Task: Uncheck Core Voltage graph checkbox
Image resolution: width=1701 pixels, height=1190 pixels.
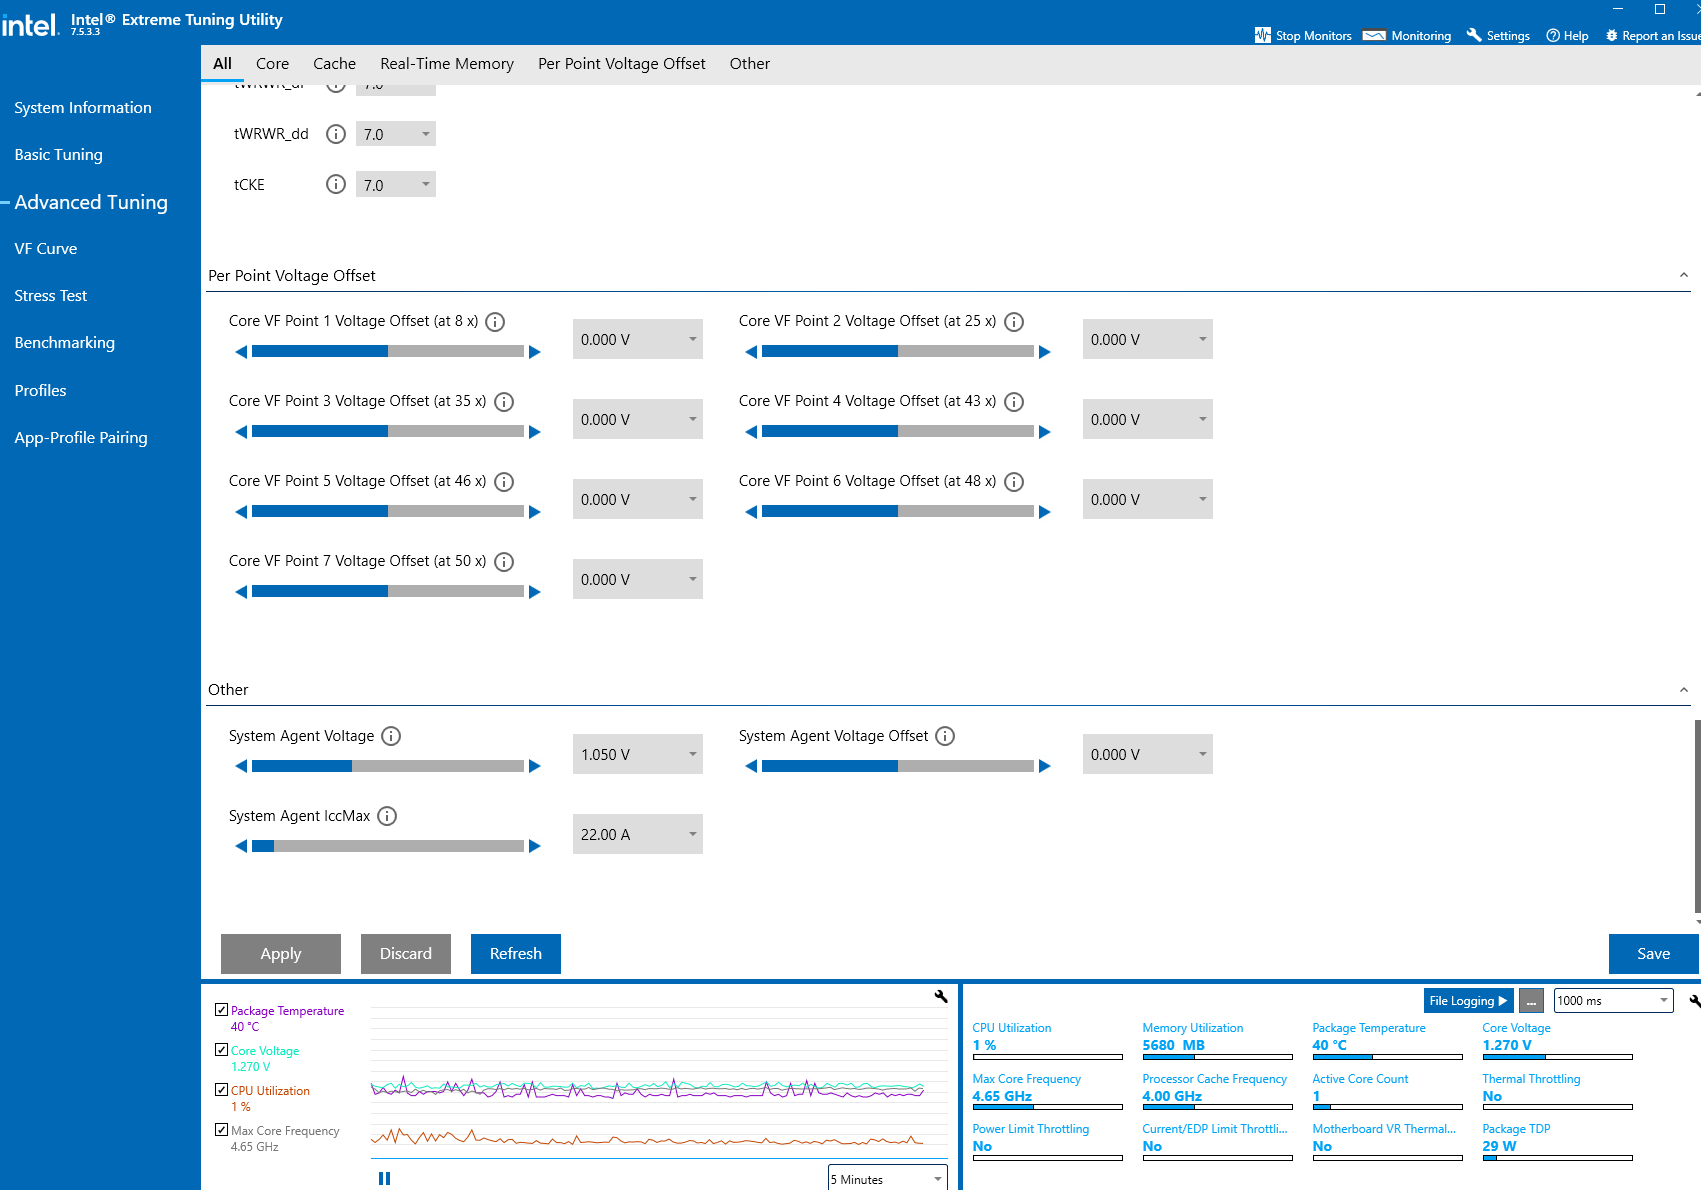Action: click(x=221, y=1050)
